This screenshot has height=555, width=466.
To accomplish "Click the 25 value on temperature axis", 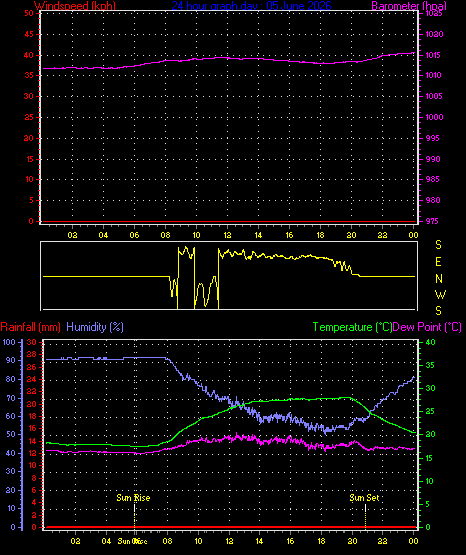I will coord(430,411).
